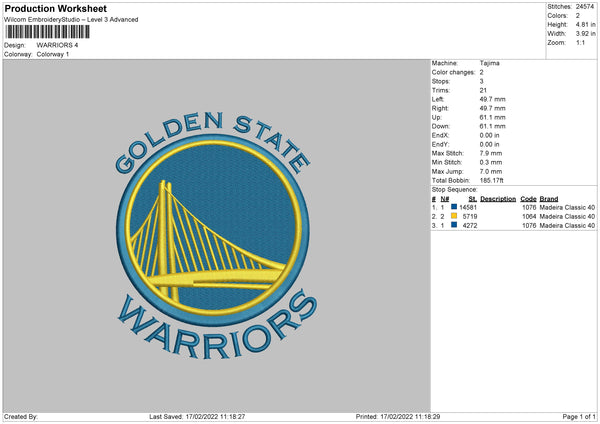This screenshot has width=600, height=424.
Task: Click the barcode under the worksheet title
Action: tap(48, 32)
